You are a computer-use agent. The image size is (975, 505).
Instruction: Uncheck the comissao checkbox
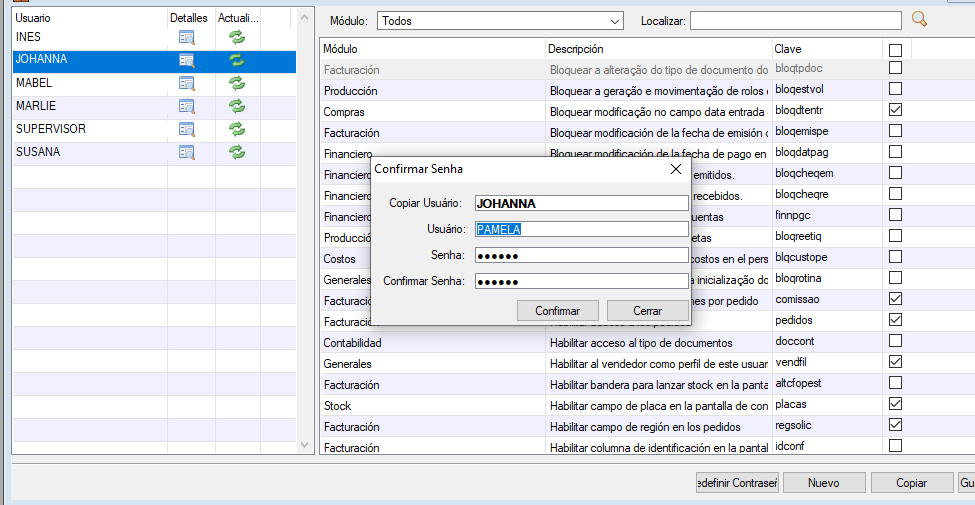point(895,299)
